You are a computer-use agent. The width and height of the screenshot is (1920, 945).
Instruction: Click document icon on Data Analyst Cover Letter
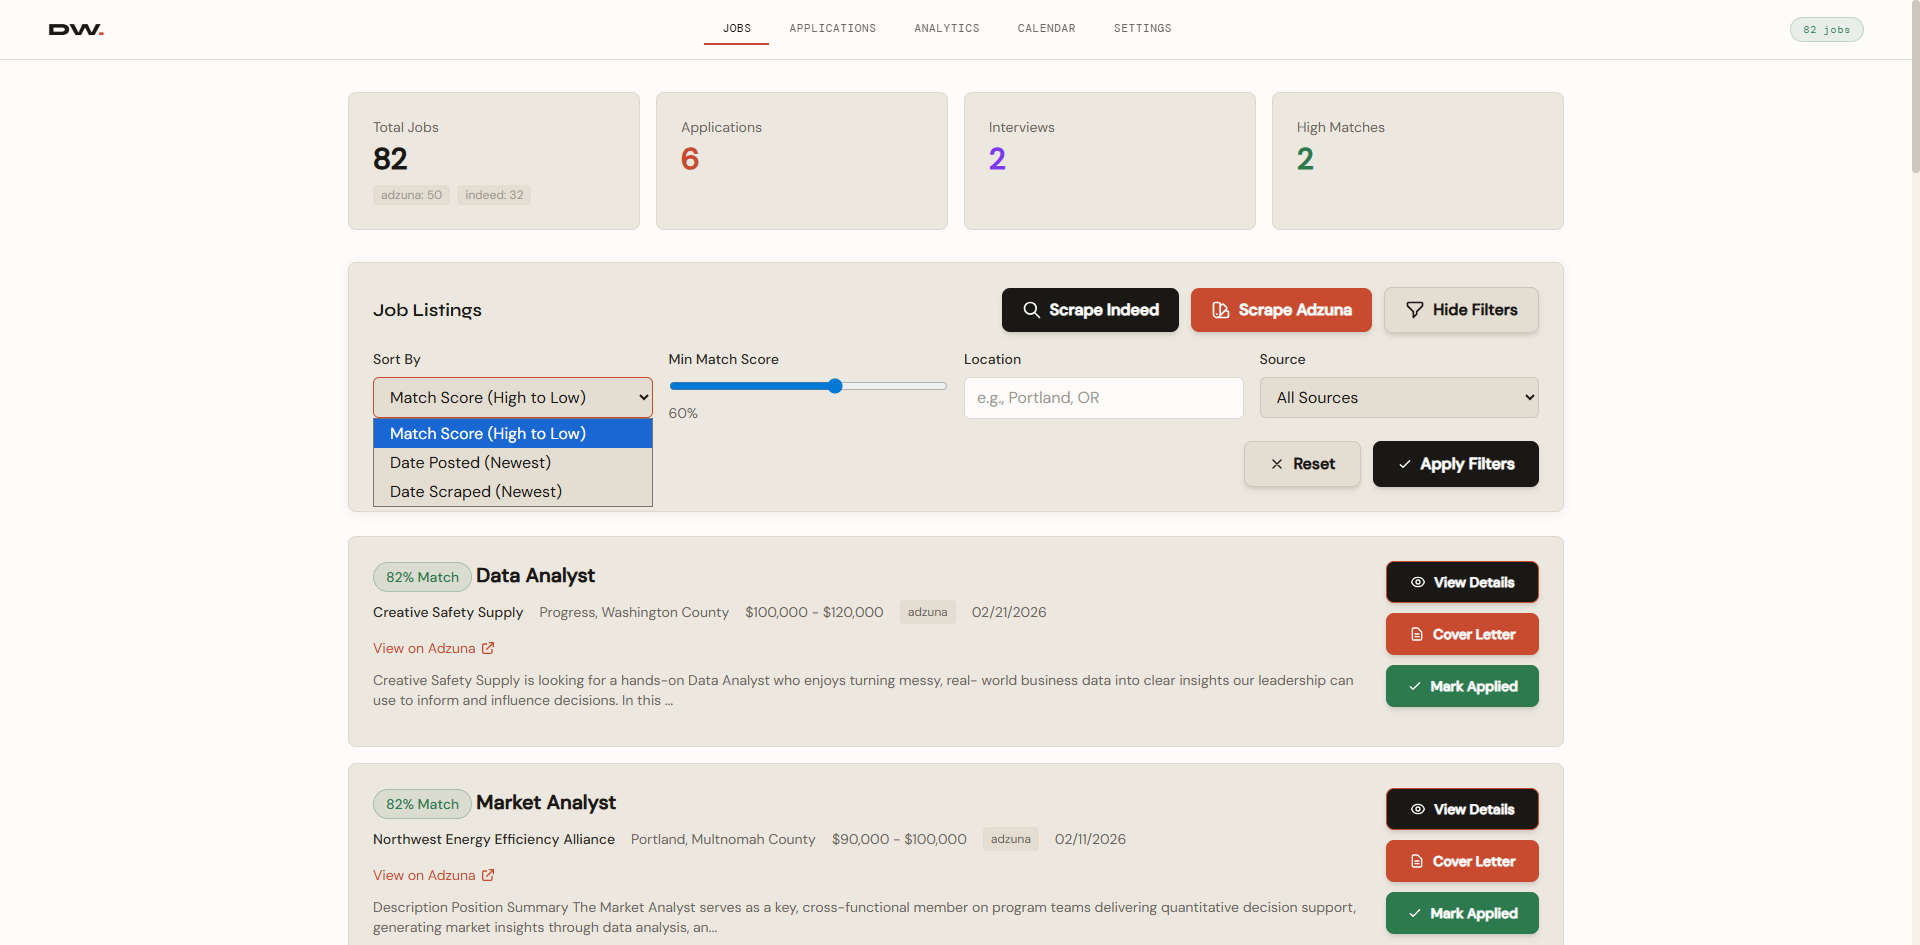(1416, 634)
